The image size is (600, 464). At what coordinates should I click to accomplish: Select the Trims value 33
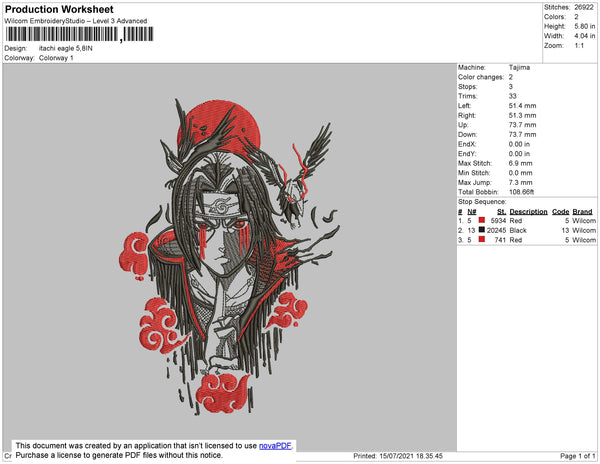coord(512,96)
